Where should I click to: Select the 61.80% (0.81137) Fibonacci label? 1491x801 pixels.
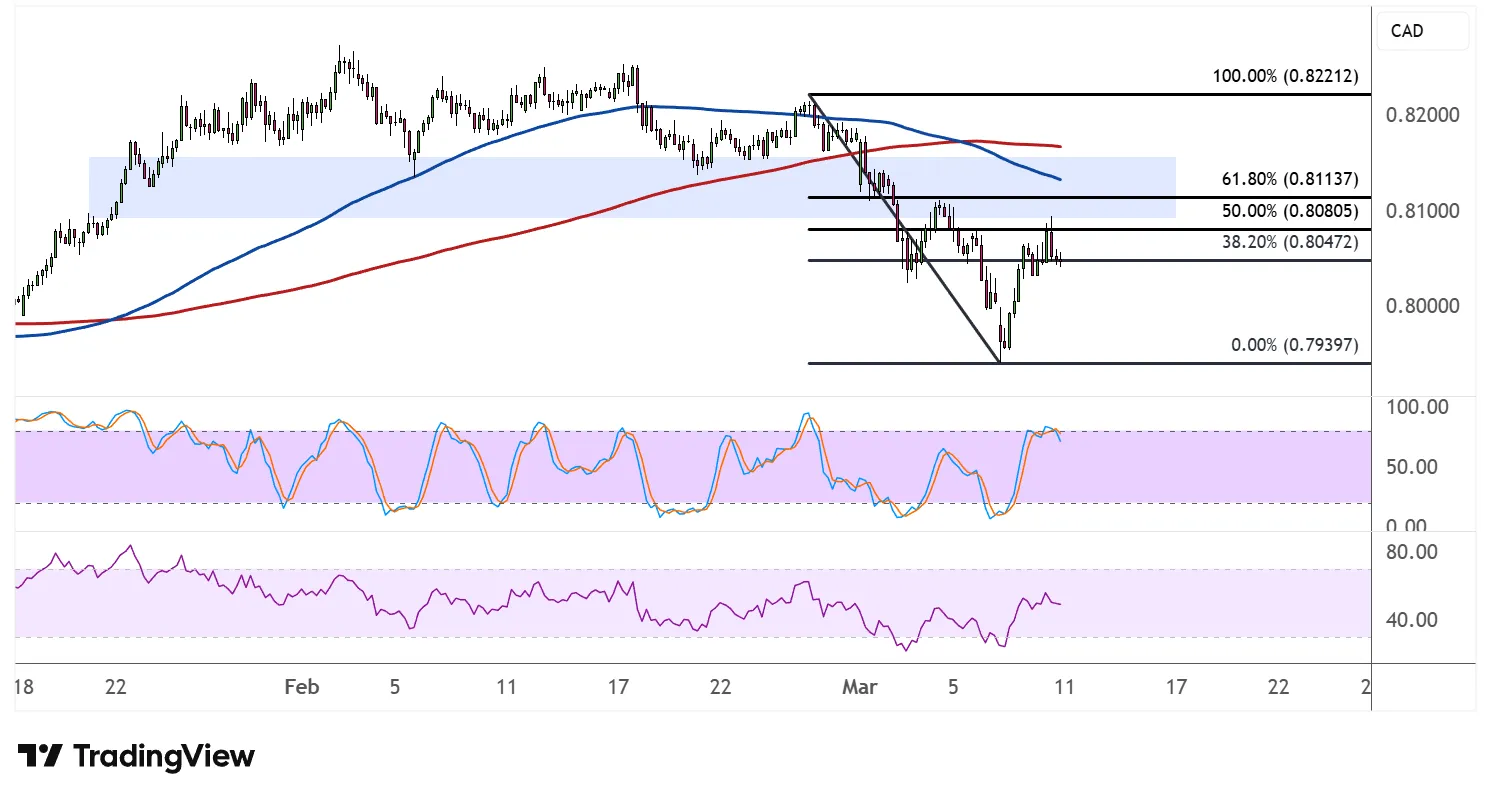point(1289,179)
